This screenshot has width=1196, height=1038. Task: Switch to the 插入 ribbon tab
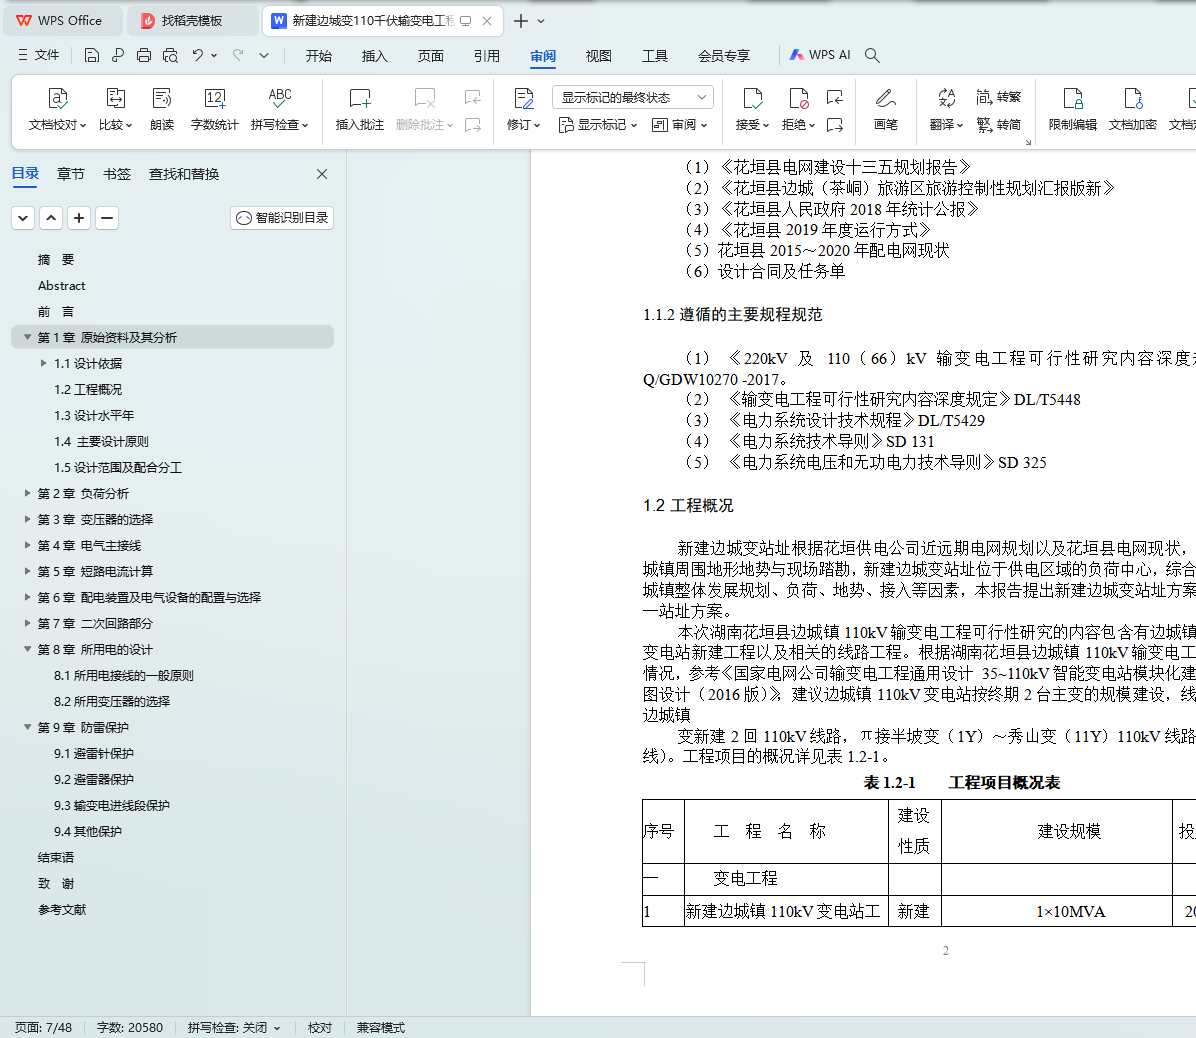point(375,56)
